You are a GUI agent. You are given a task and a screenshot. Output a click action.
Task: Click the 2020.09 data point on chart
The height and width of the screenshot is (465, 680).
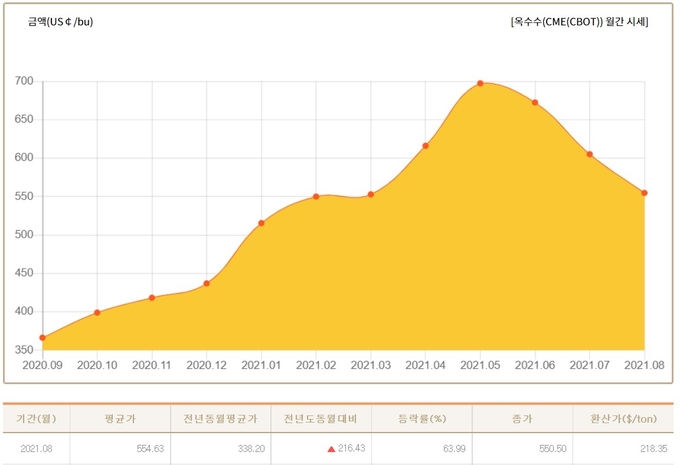pos(42,337)
